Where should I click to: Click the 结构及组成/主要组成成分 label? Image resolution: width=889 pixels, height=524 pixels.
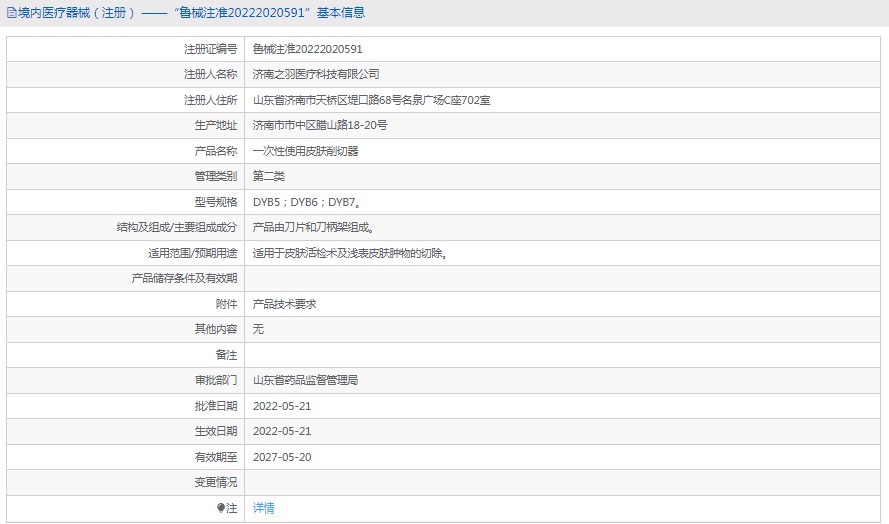(177, 227)
